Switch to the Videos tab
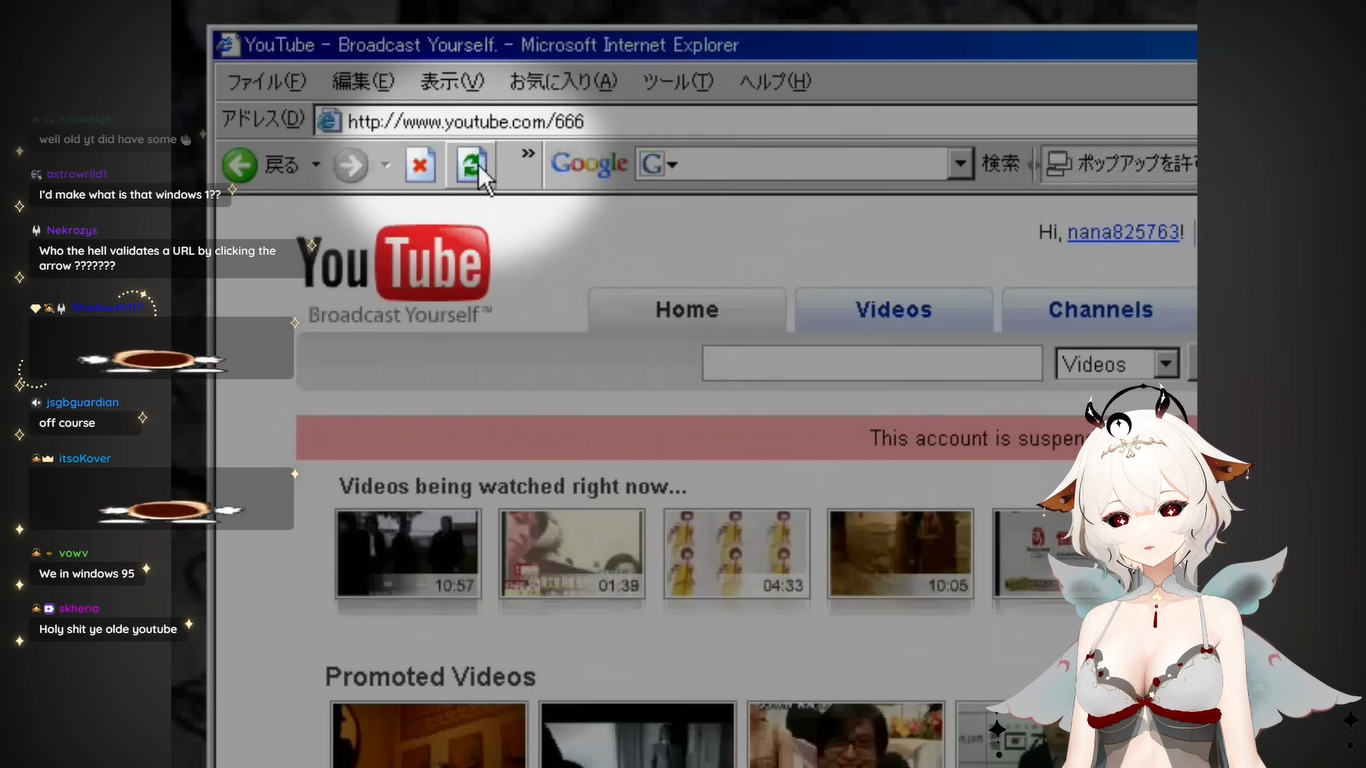The width and height of the screenshot is (1366, 768). coord(894,310)
